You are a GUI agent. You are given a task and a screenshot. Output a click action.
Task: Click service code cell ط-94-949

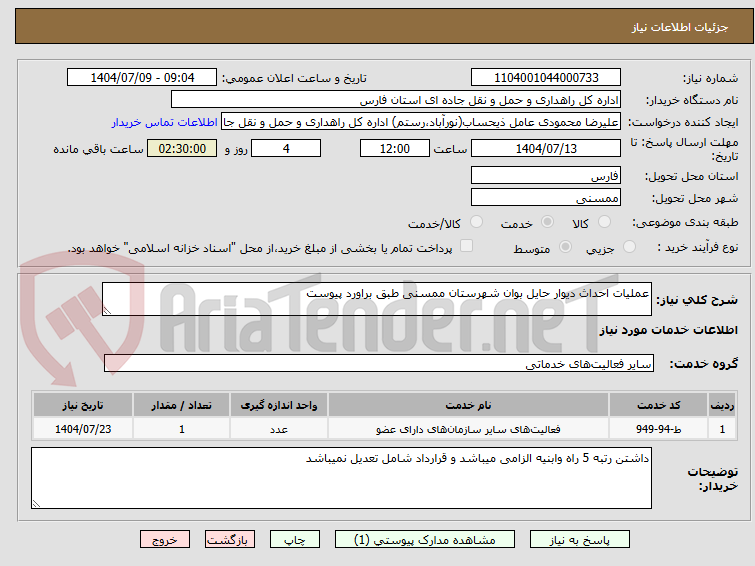[658, 429]
